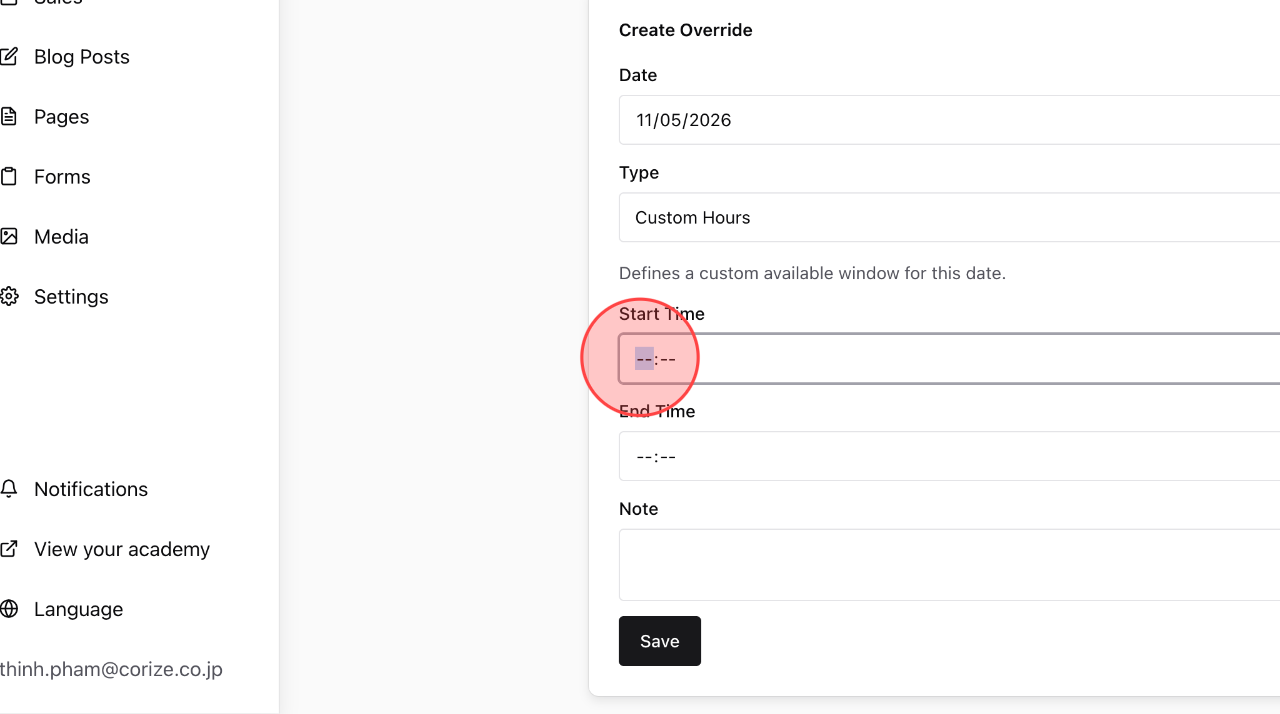1280x714 pixels.
Task: Click the Type label
Action: tap(639, 173)
